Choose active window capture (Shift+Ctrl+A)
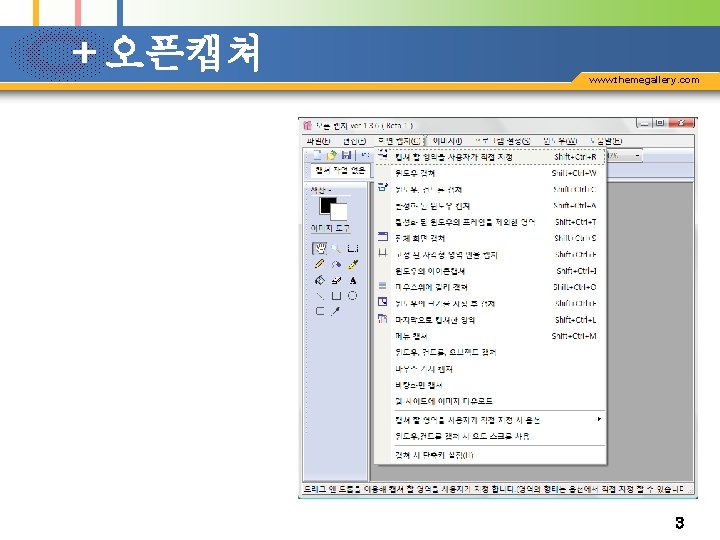Screen dimensions: 720x540 pos(490,206)
